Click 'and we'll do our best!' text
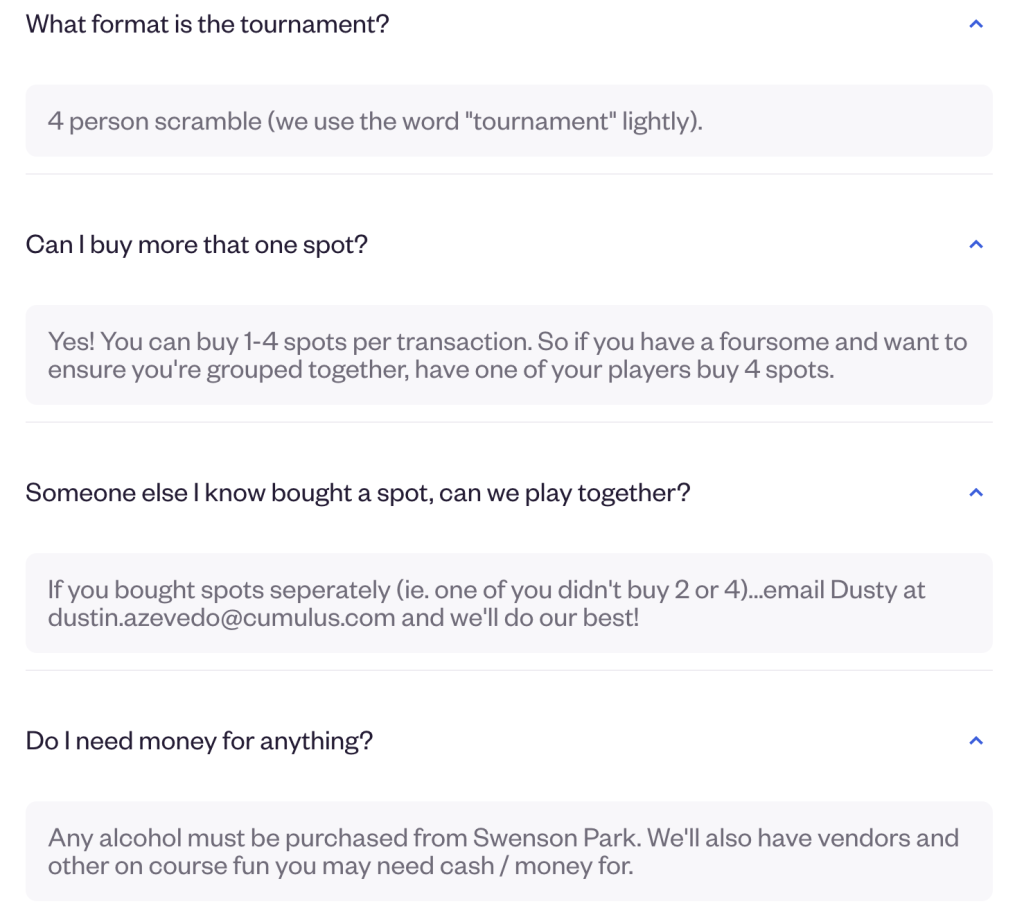Screen dimensions: 1024x915 coord(520,618)
